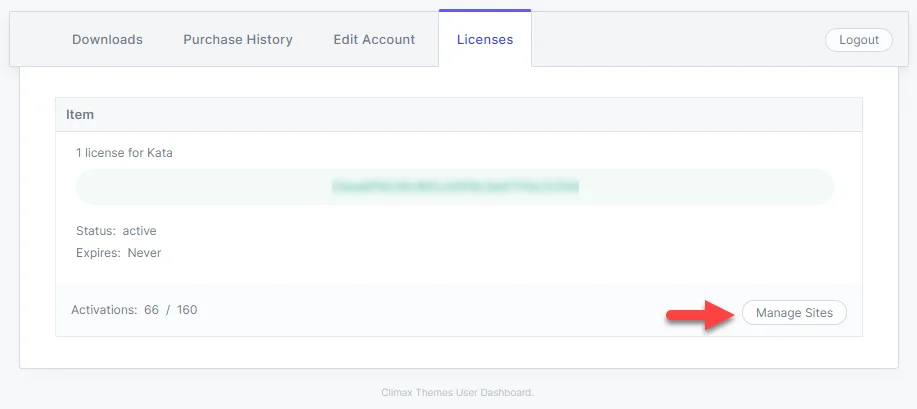The width and height of the screenshot is (917, 409).
Task: Click the 'Expires:' label
Action: [98, 253]
